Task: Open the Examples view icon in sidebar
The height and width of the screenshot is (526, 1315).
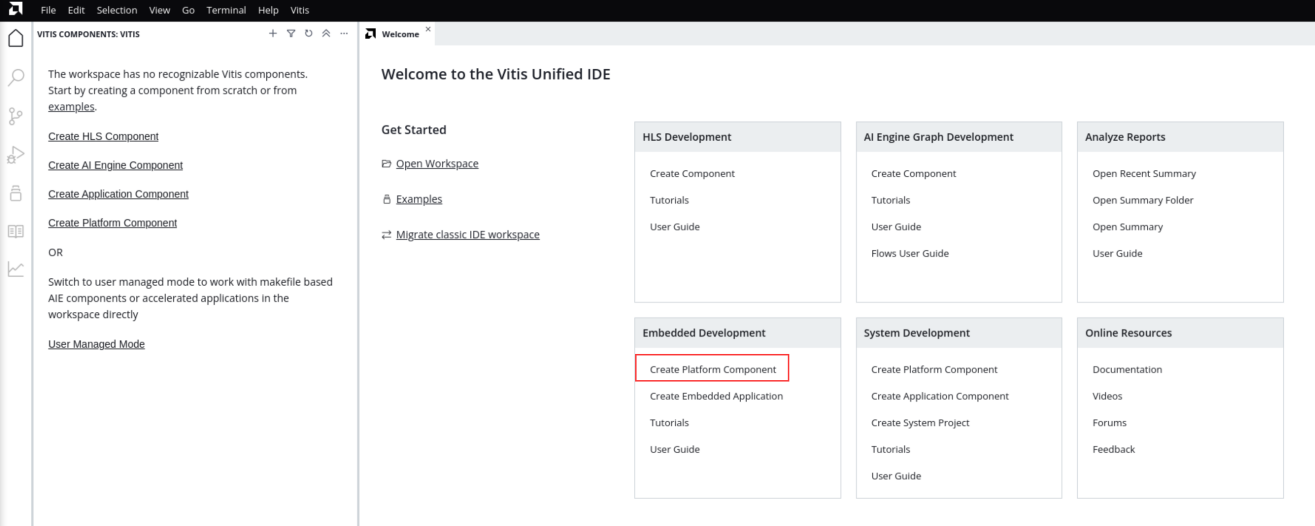Action: coord(15,193)
